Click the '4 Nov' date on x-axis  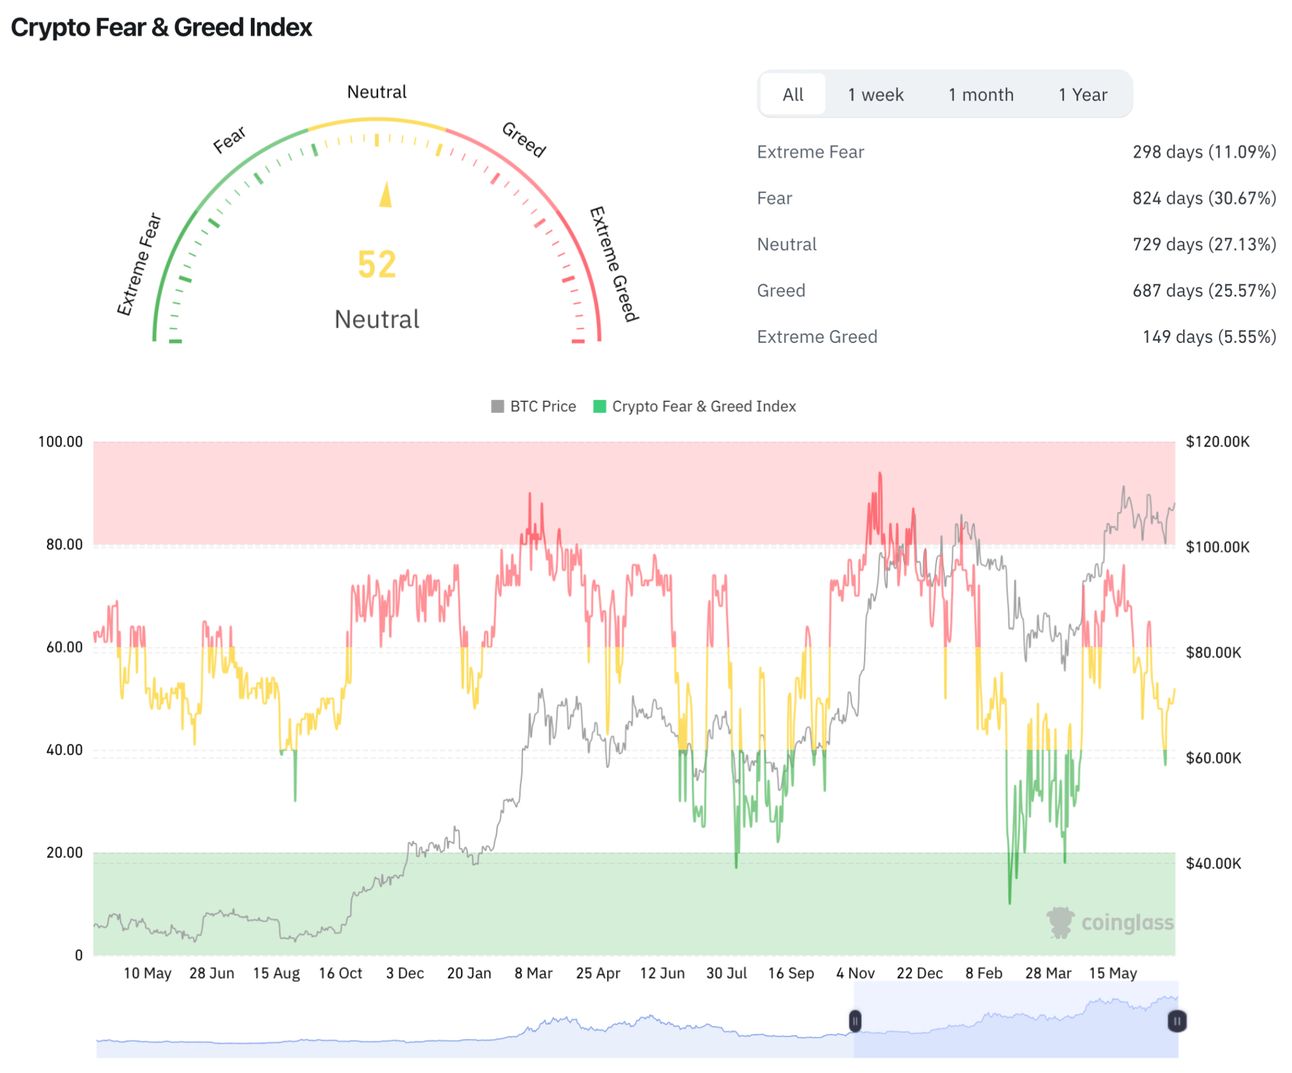(x=855, y=973)
